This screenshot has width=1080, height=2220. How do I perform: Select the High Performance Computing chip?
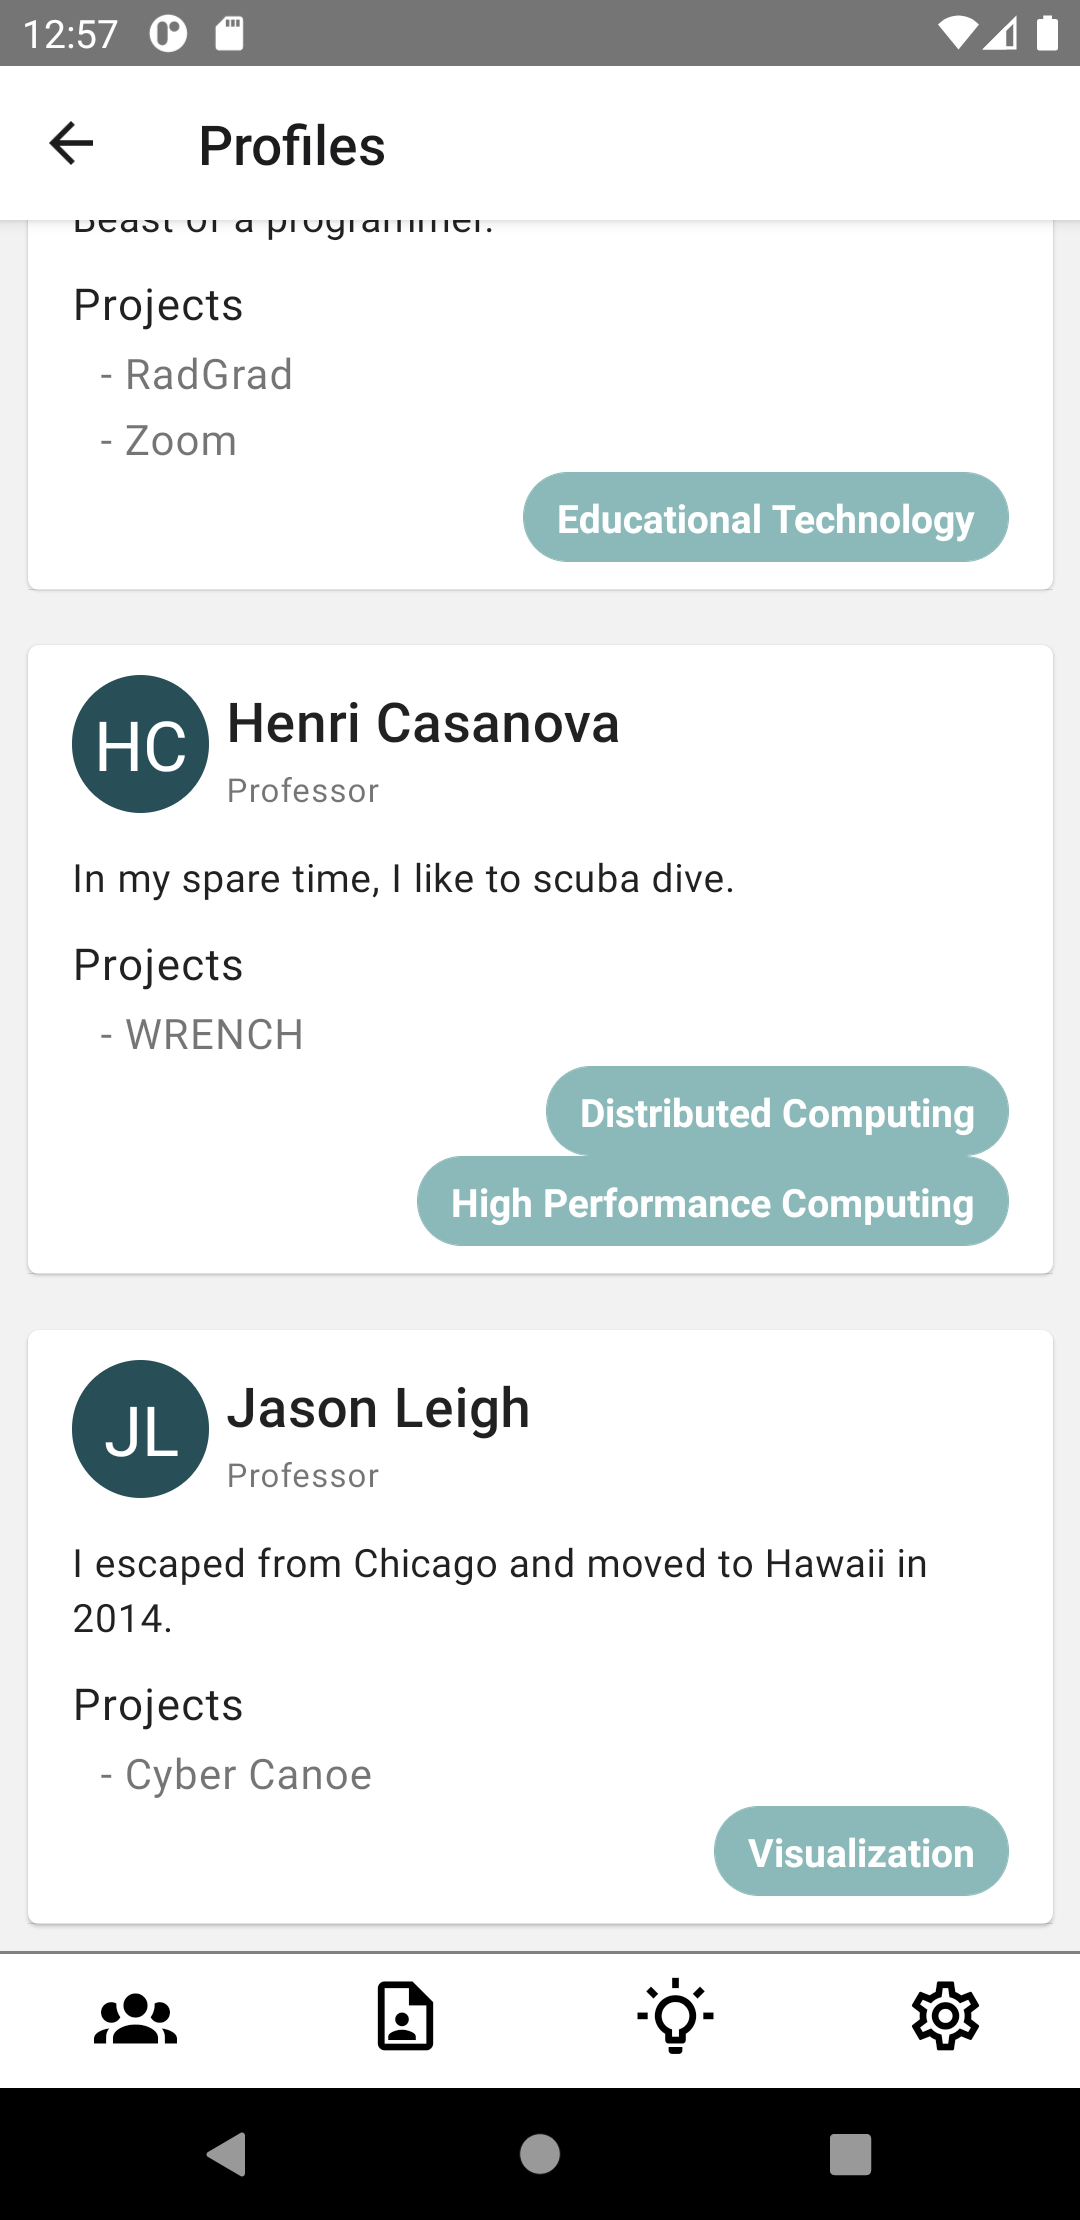pos(712,1202)
